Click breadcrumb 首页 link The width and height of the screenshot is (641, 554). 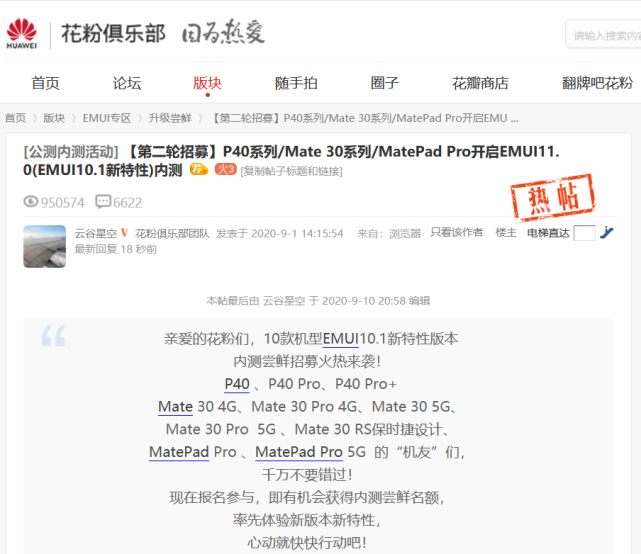pyautogui.click(x=16, y=118)
